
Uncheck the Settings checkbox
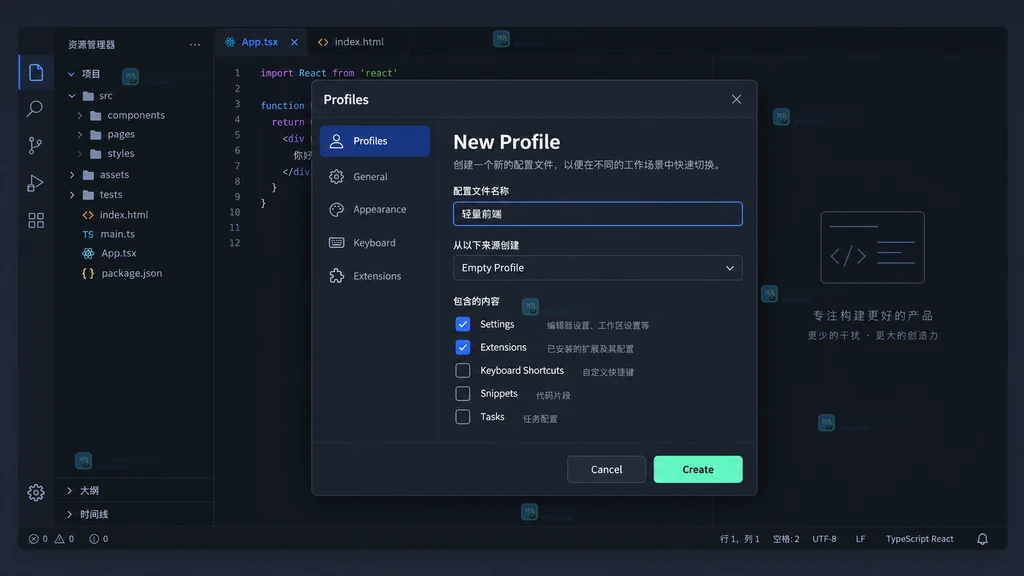pos(462,324)
